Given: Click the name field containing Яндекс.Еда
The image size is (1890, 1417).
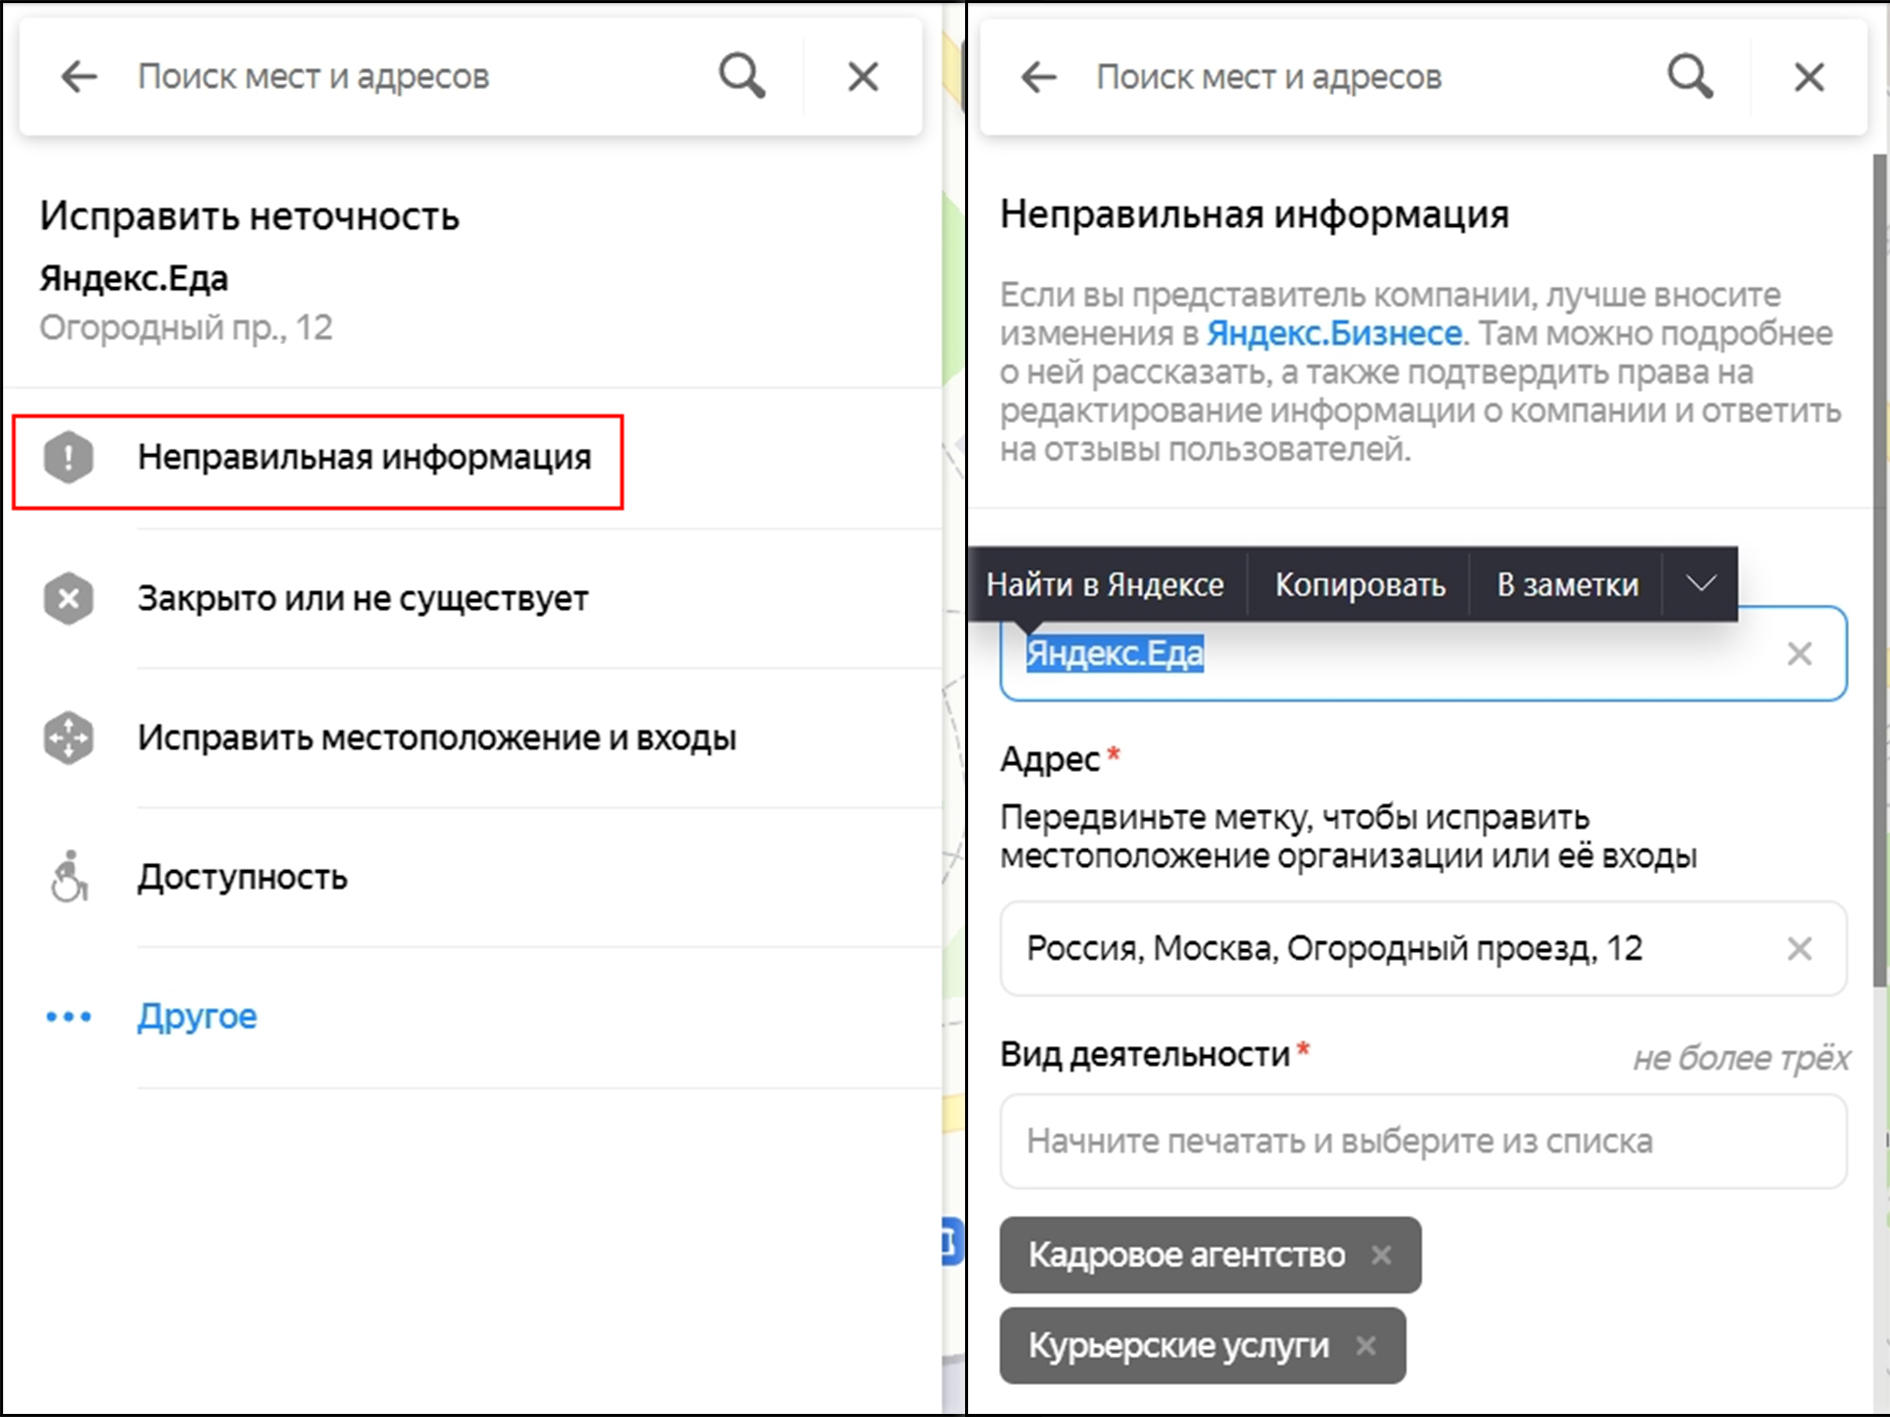Looking at the screenshot, I should pyautogui.click(x=1423, y=653).
